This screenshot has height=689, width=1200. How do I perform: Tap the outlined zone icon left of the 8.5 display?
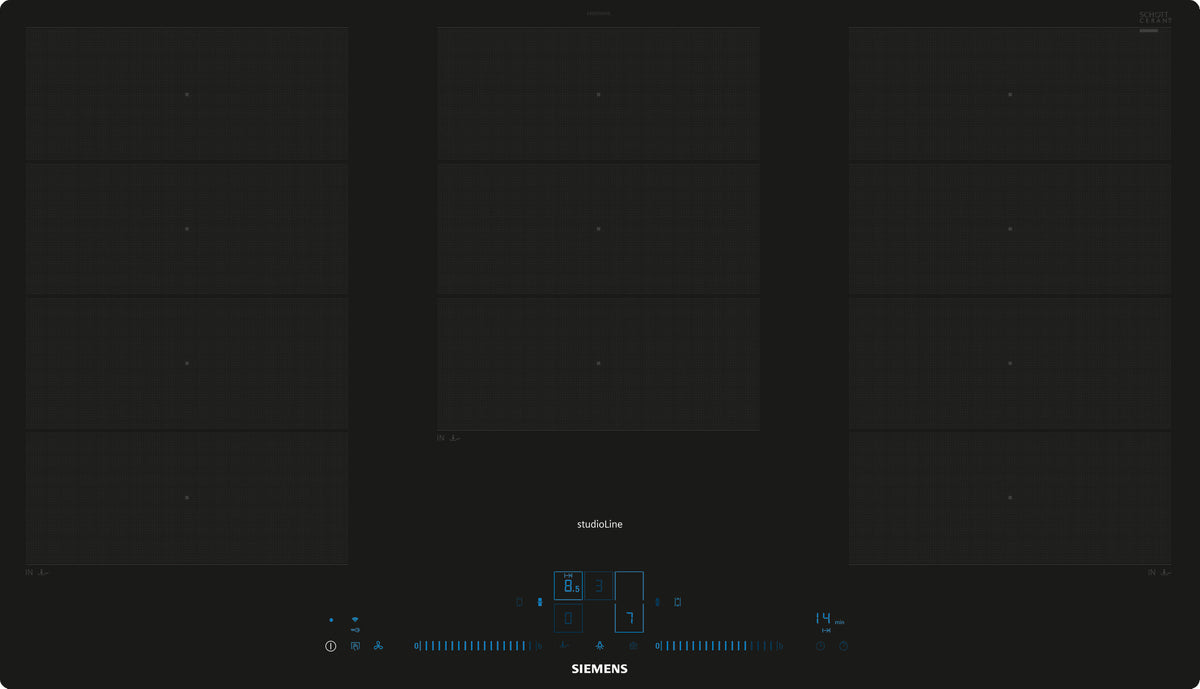coord(519,602)
